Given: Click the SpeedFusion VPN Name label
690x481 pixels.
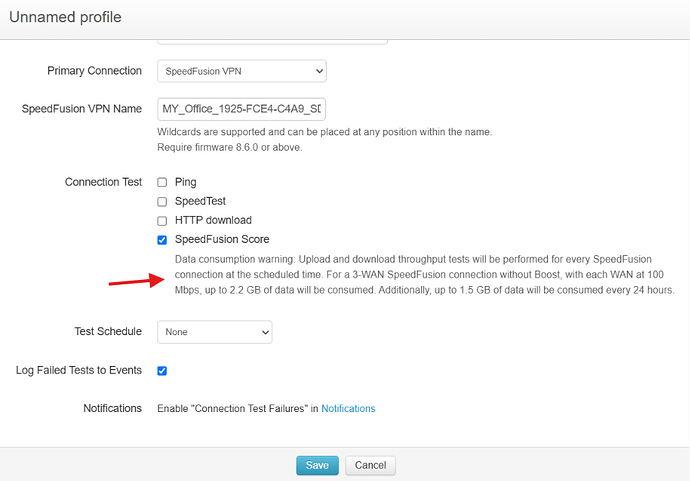Looking at the screenshot, I should (x=82, y=109).
